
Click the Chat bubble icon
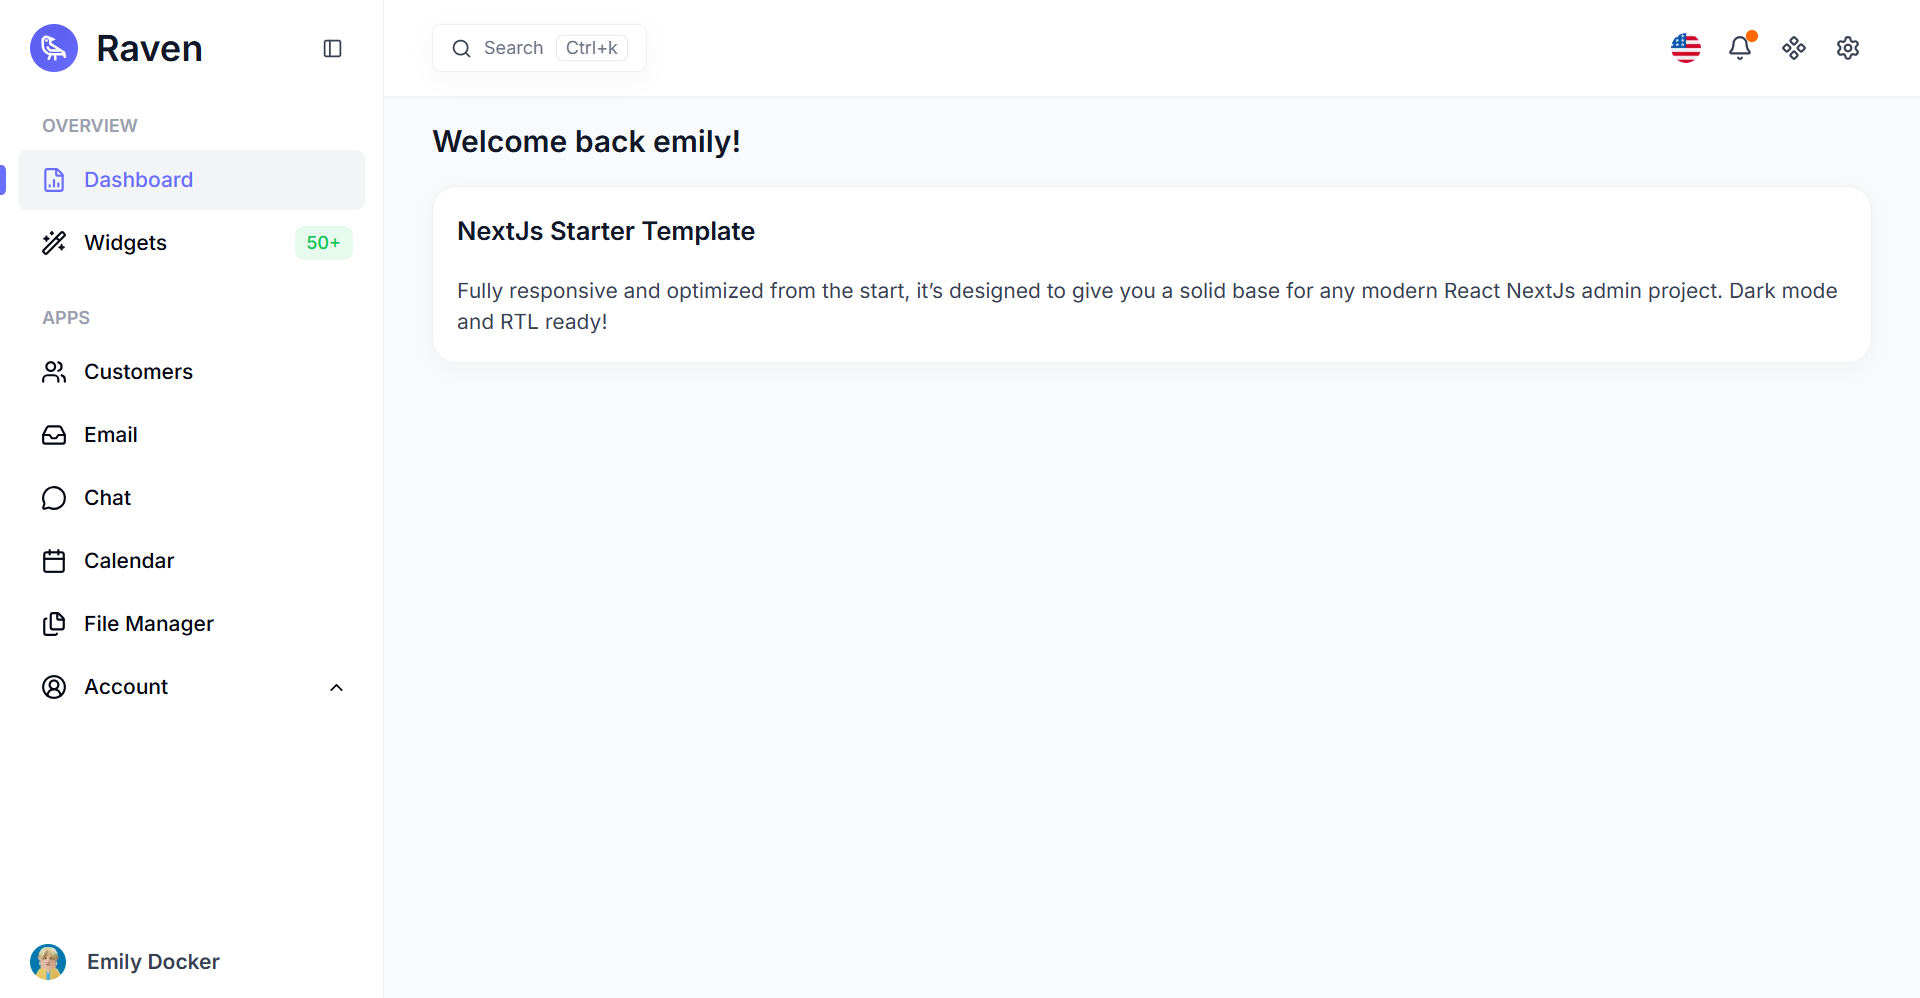coord(54,498)
